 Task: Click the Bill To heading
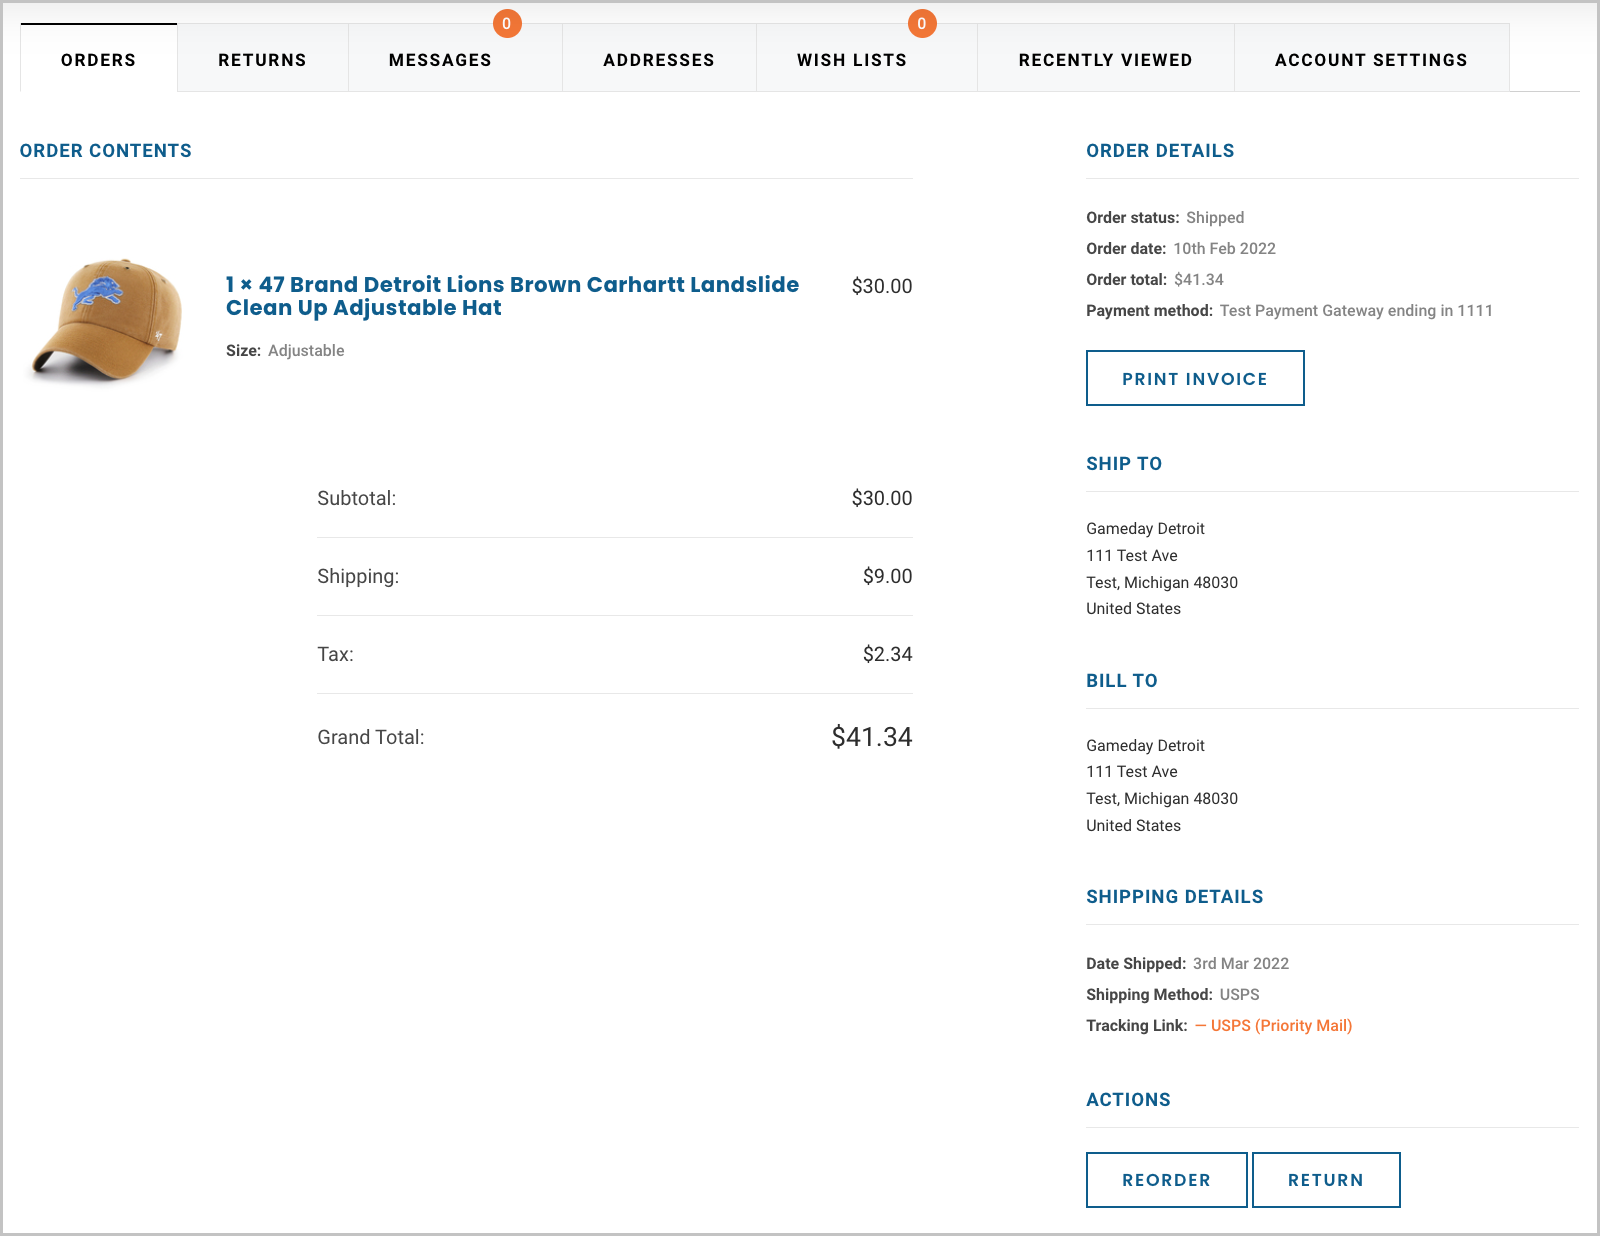1122,681
